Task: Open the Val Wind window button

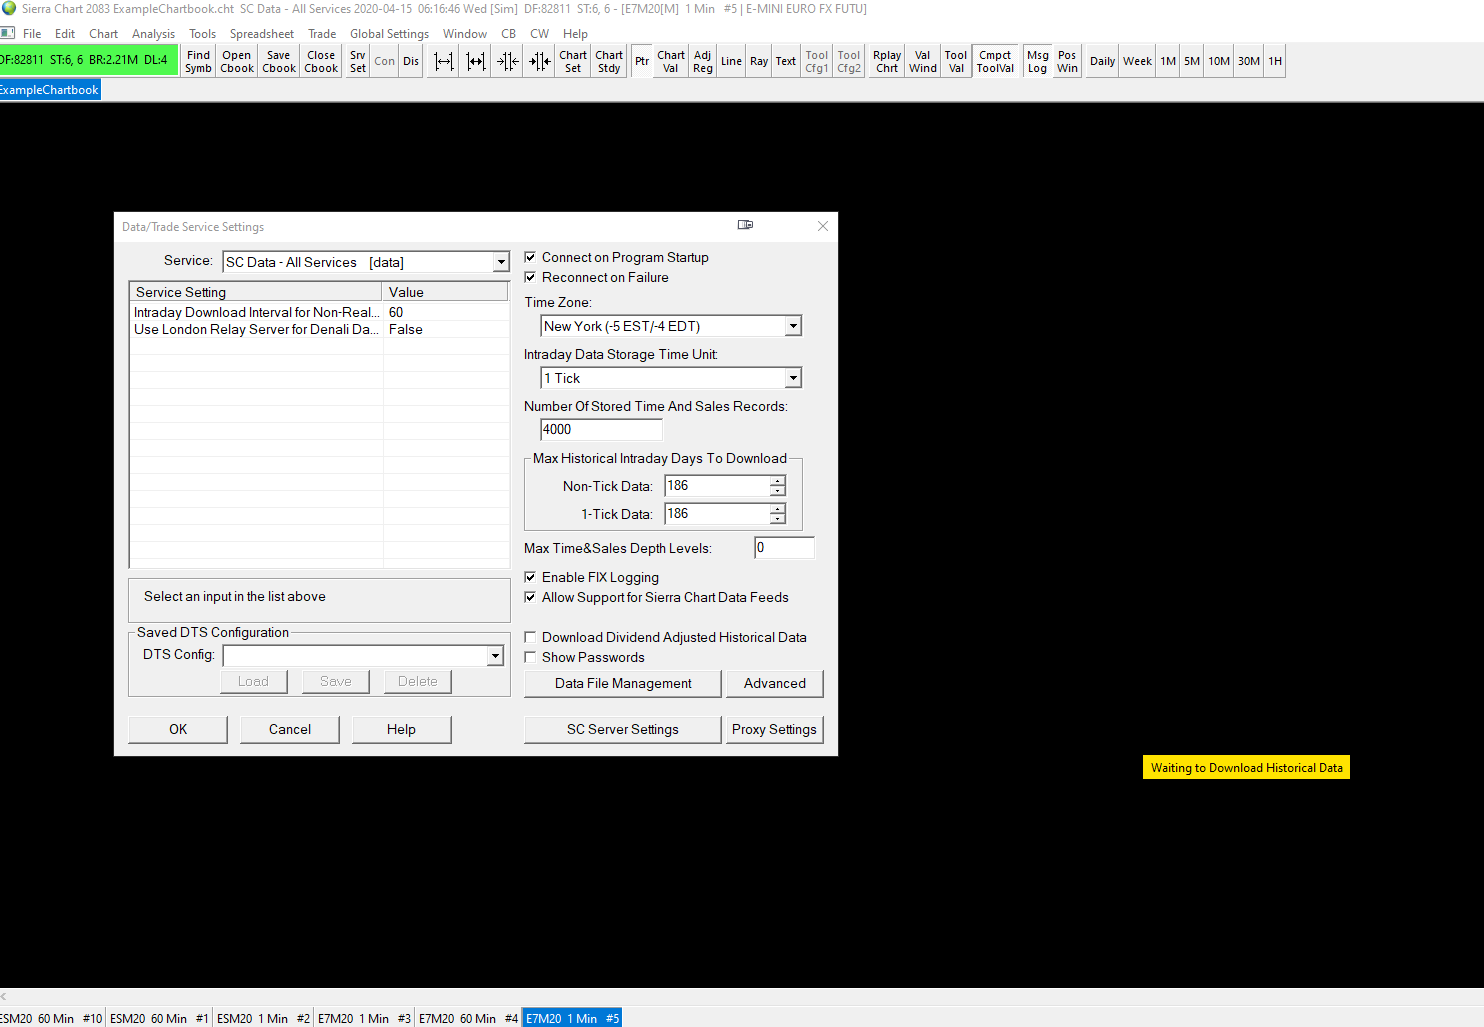Action: click(923, 62)
